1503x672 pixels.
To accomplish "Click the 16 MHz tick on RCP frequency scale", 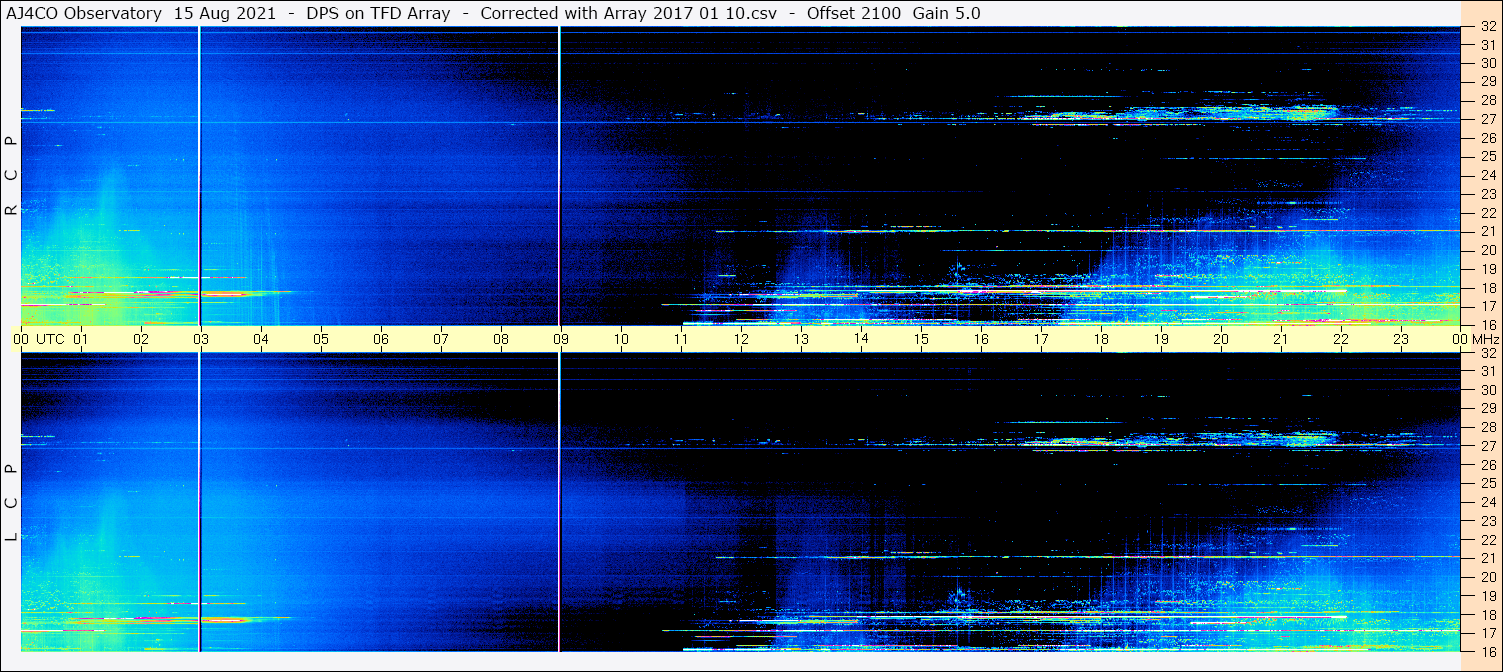I will 1487,324.
